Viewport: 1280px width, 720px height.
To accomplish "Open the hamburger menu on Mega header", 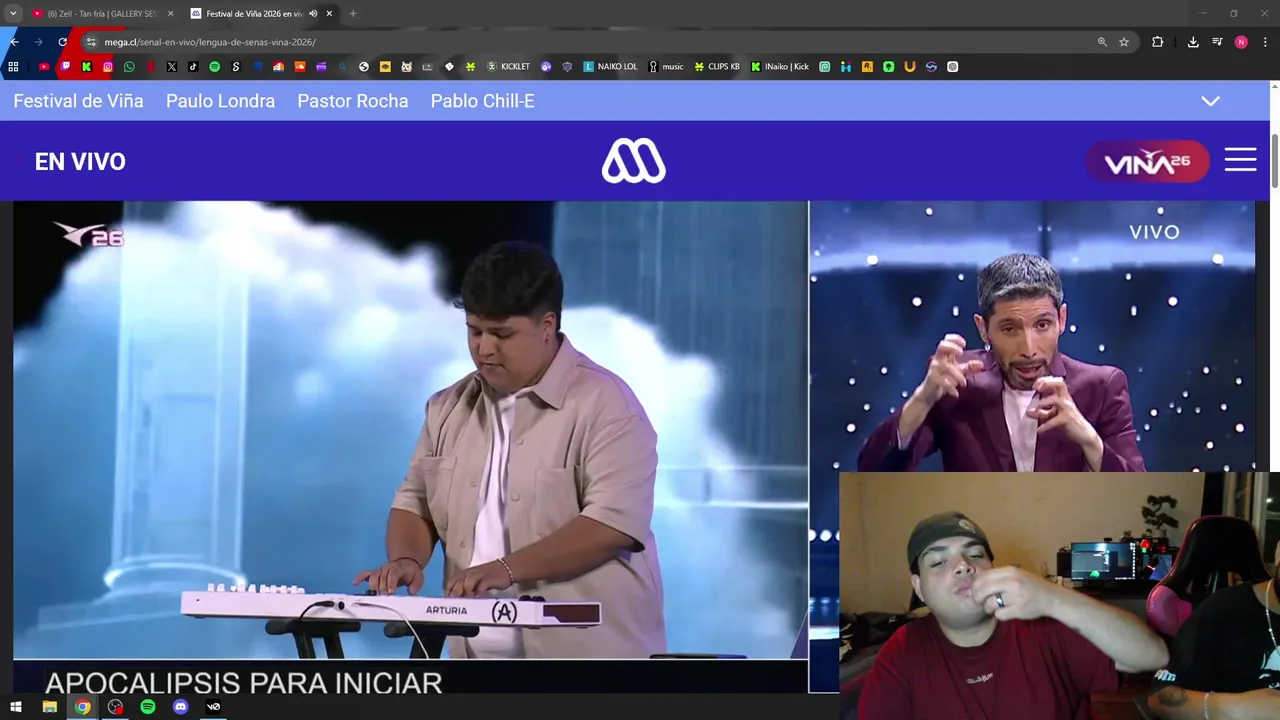I will coord(1240,160).
